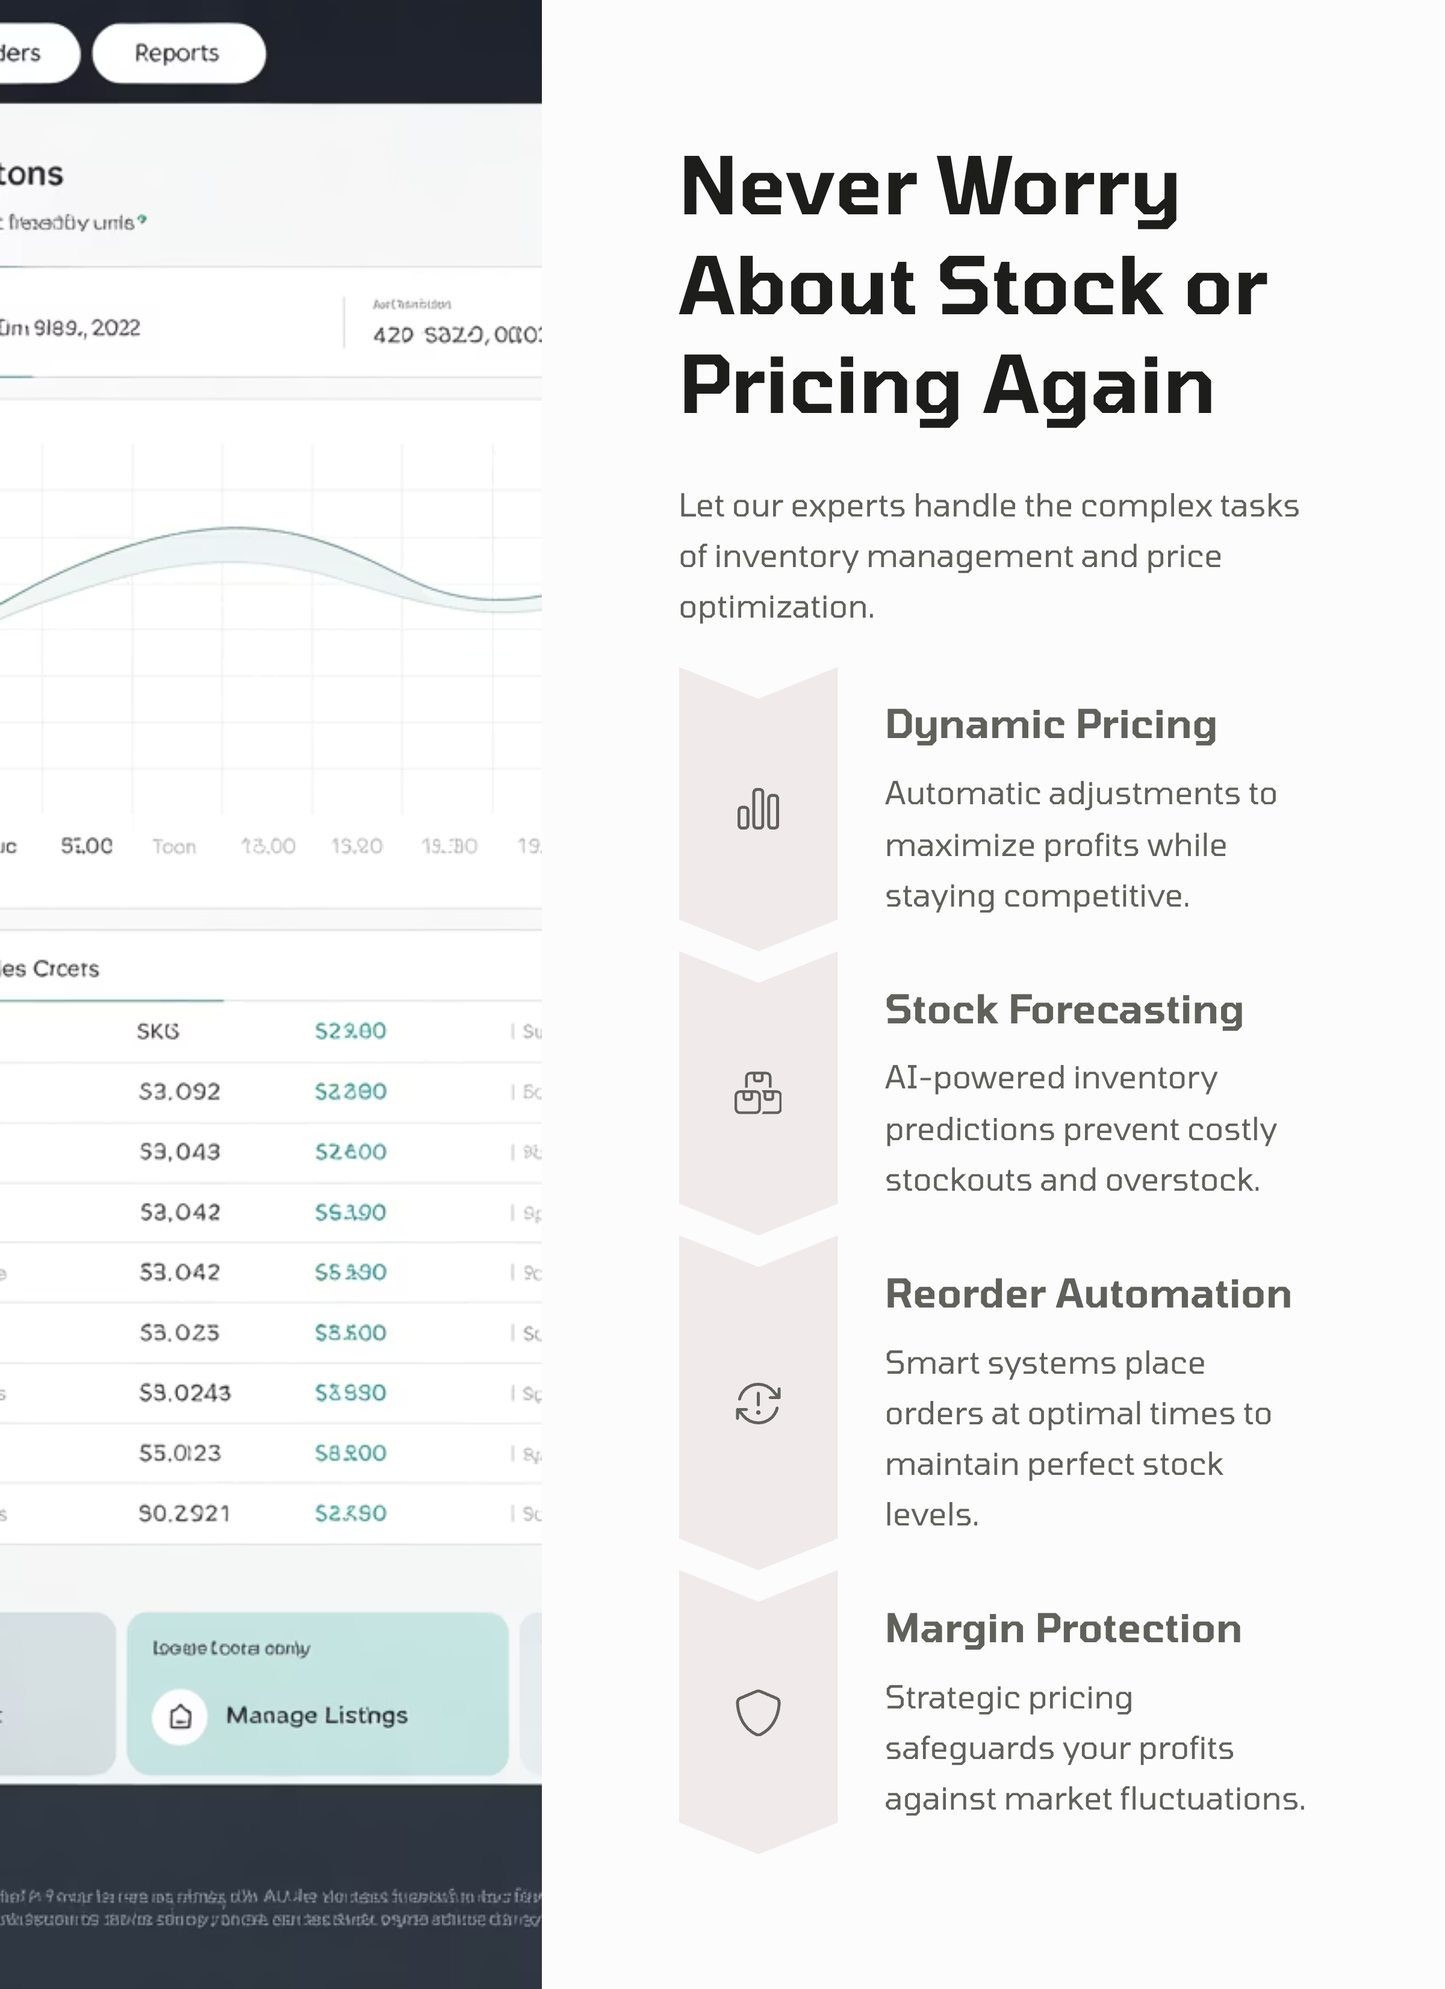Select the Reorder Automation refresh cycle icon
The image size is (1445, 1989).
click(759, 1405)
